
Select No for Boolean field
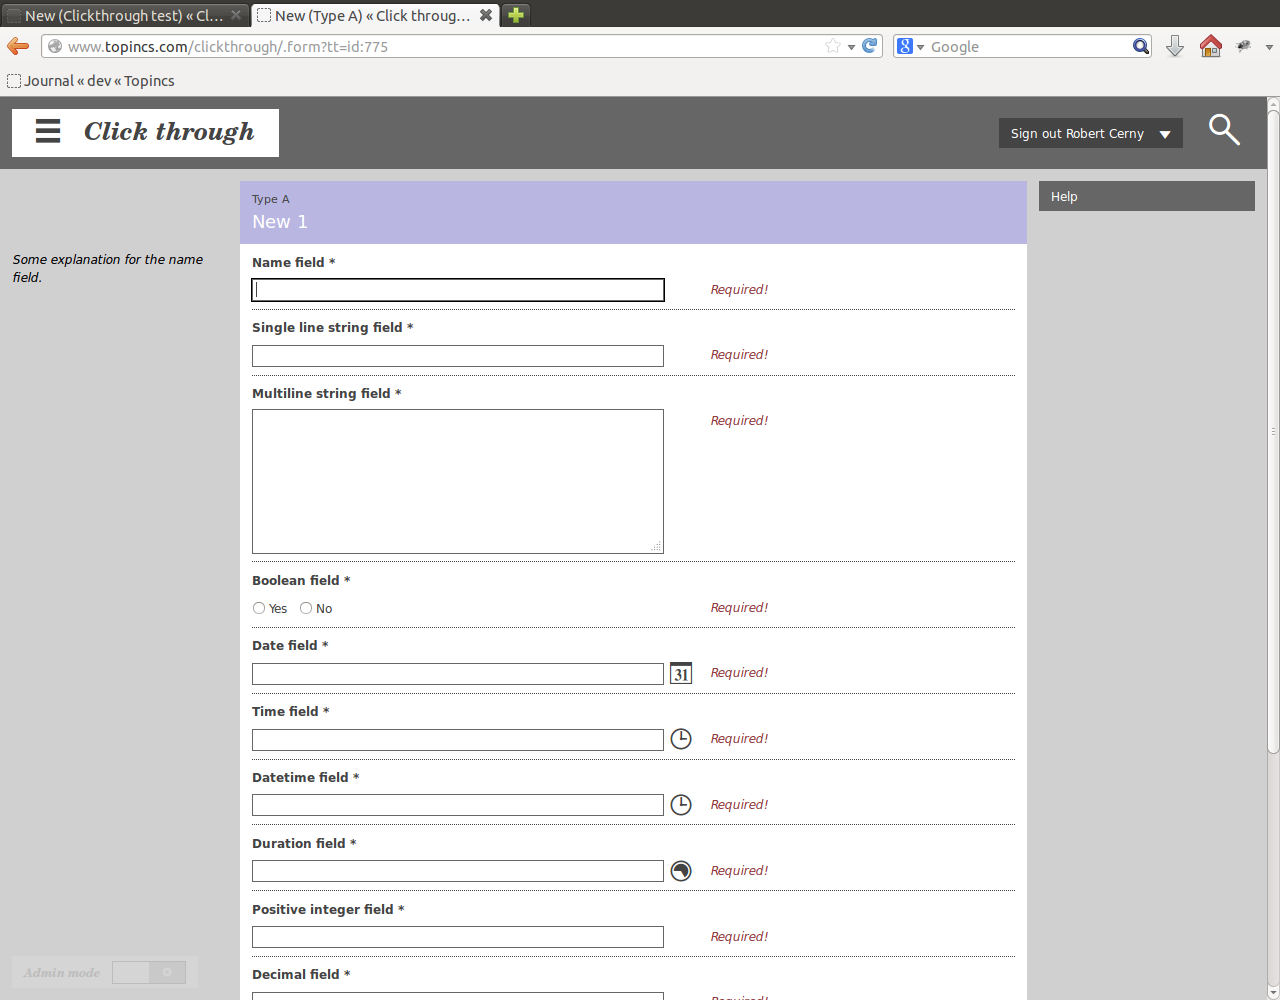click(306, 608)
